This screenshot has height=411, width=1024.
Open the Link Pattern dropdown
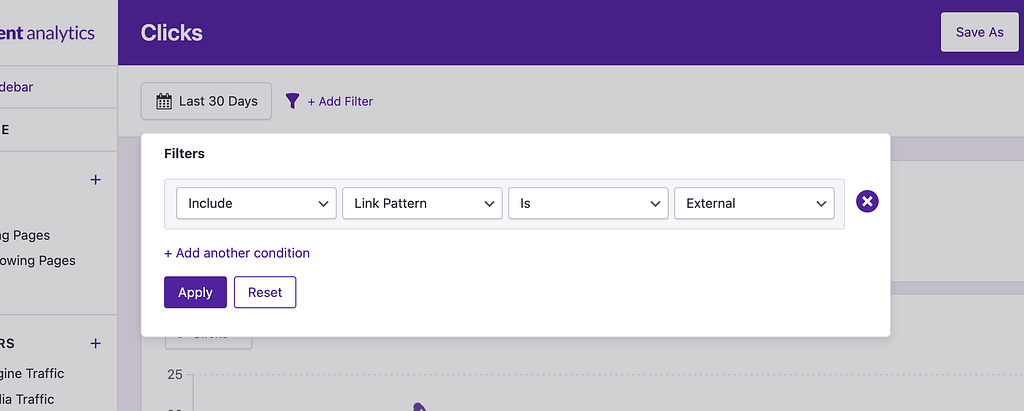pos(422,203)
